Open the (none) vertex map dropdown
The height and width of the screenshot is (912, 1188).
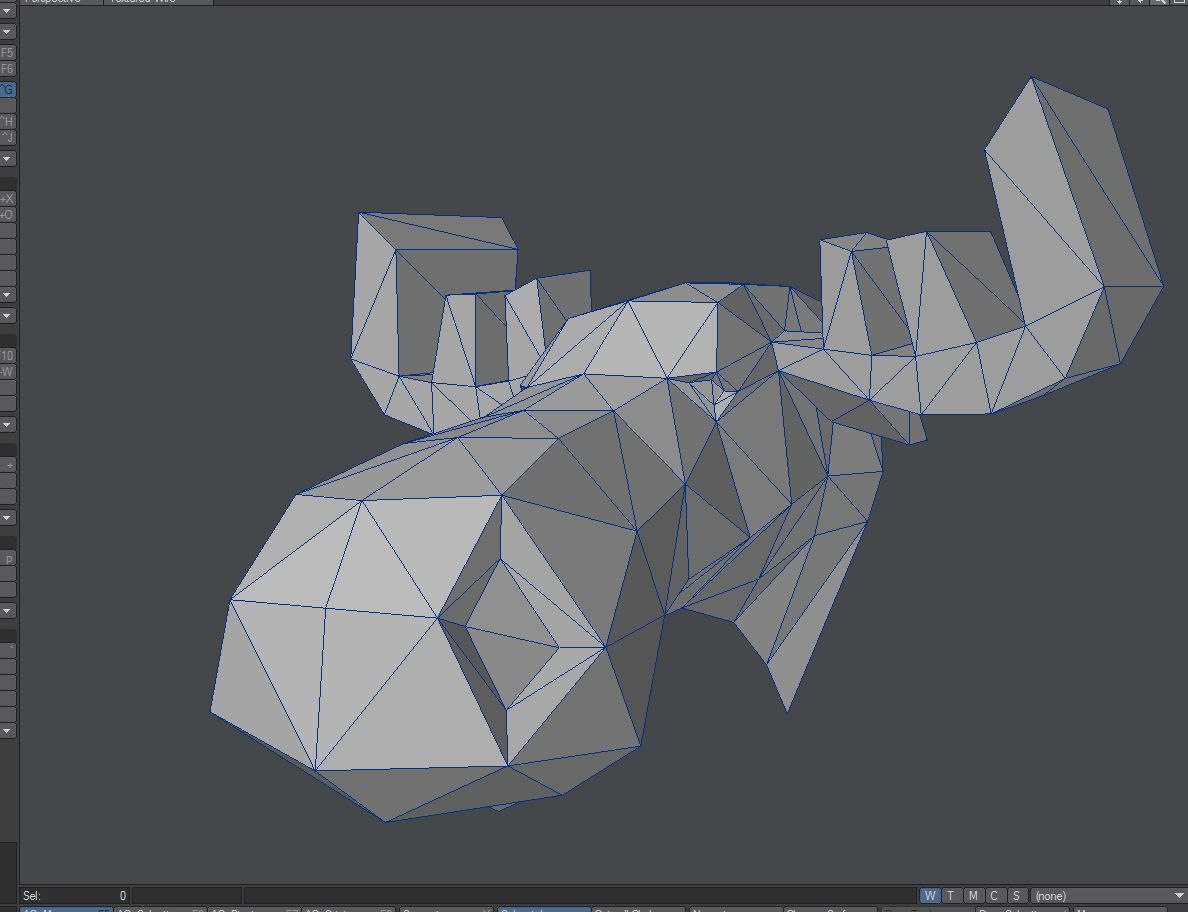[1108, 895]
